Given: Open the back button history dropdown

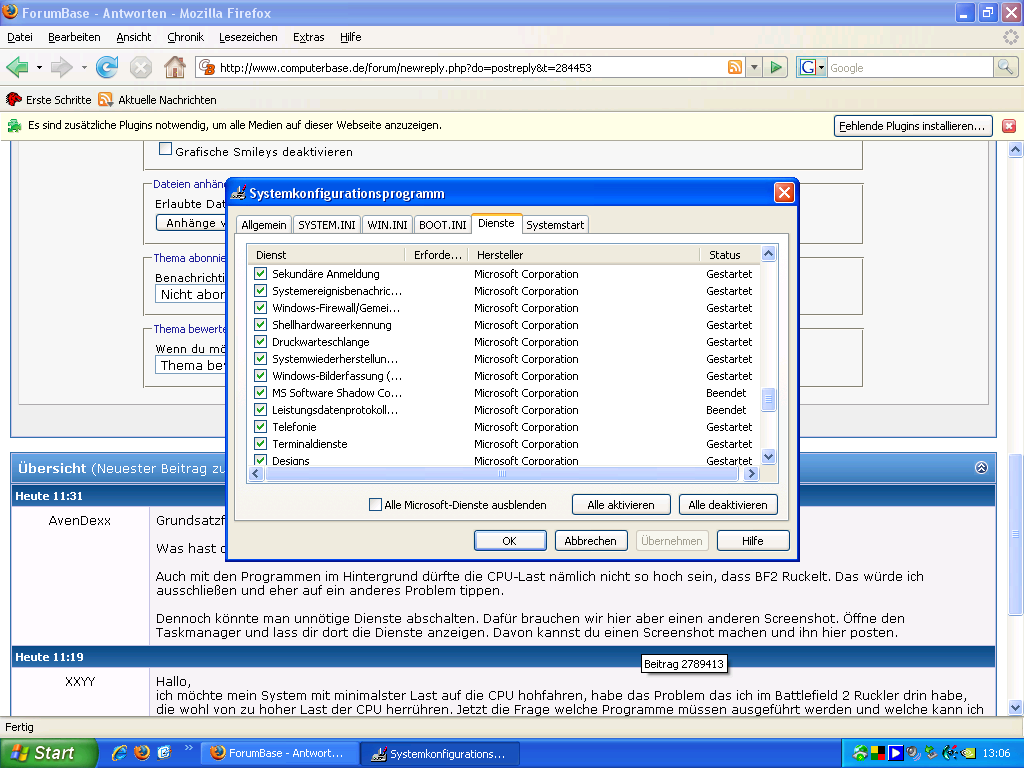Looking at the screenshot, I should click(x=39, y=67).
